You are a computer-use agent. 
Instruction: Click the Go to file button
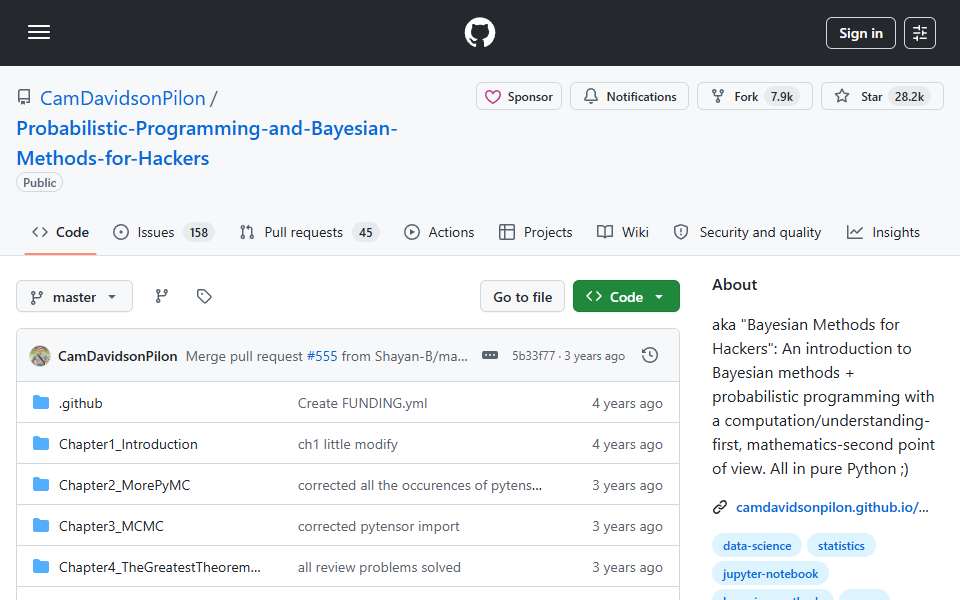click(x=522, y=297)
